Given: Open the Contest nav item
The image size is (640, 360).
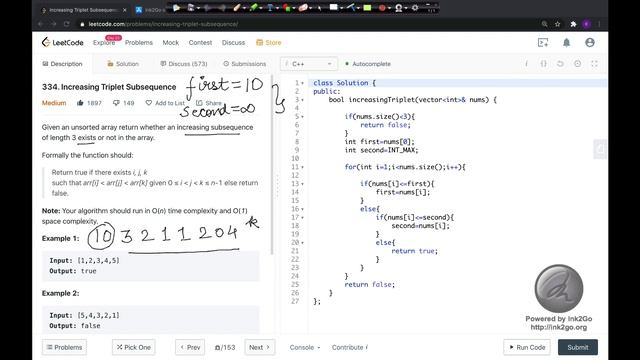Looking at the screenshot, I should coord(200,42).
